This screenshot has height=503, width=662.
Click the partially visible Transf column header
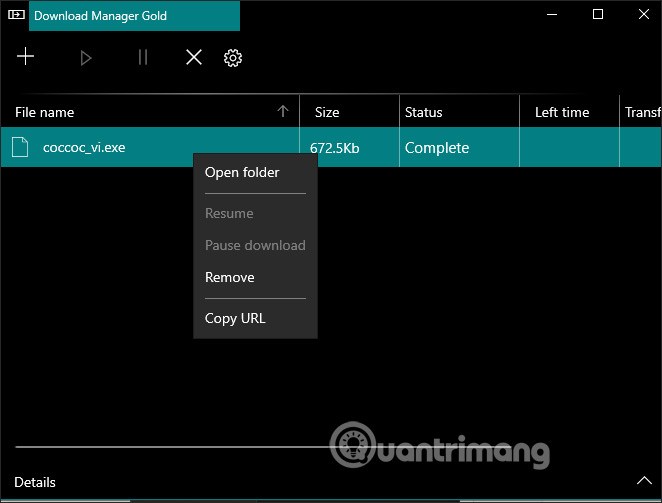click(643, 112)
